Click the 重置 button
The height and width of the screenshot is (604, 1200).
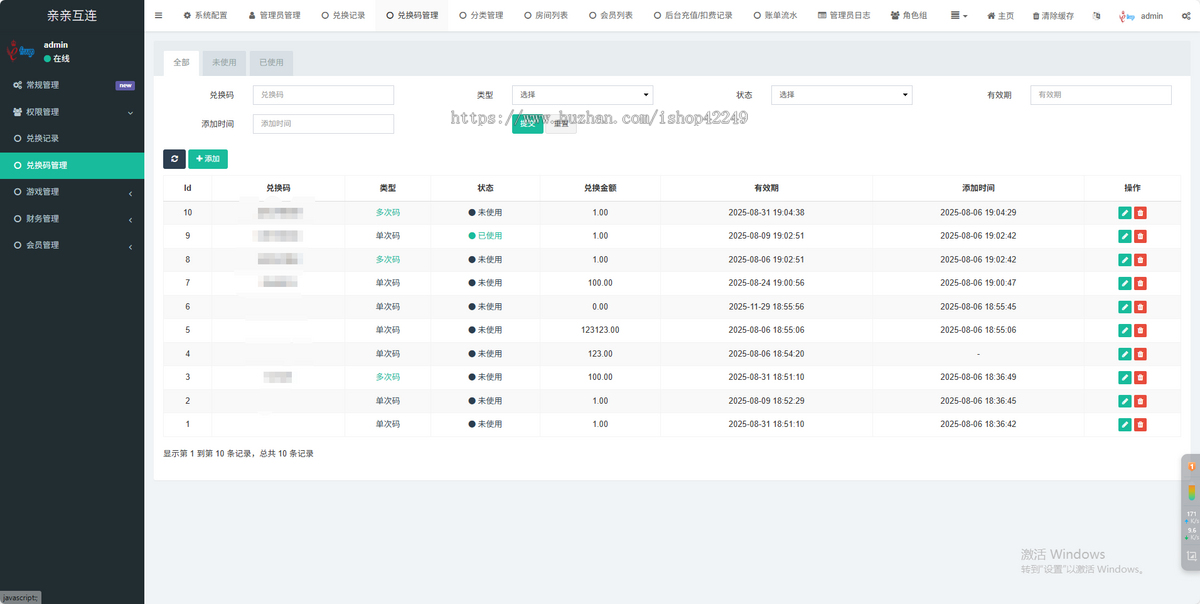(x=561, y=124)
